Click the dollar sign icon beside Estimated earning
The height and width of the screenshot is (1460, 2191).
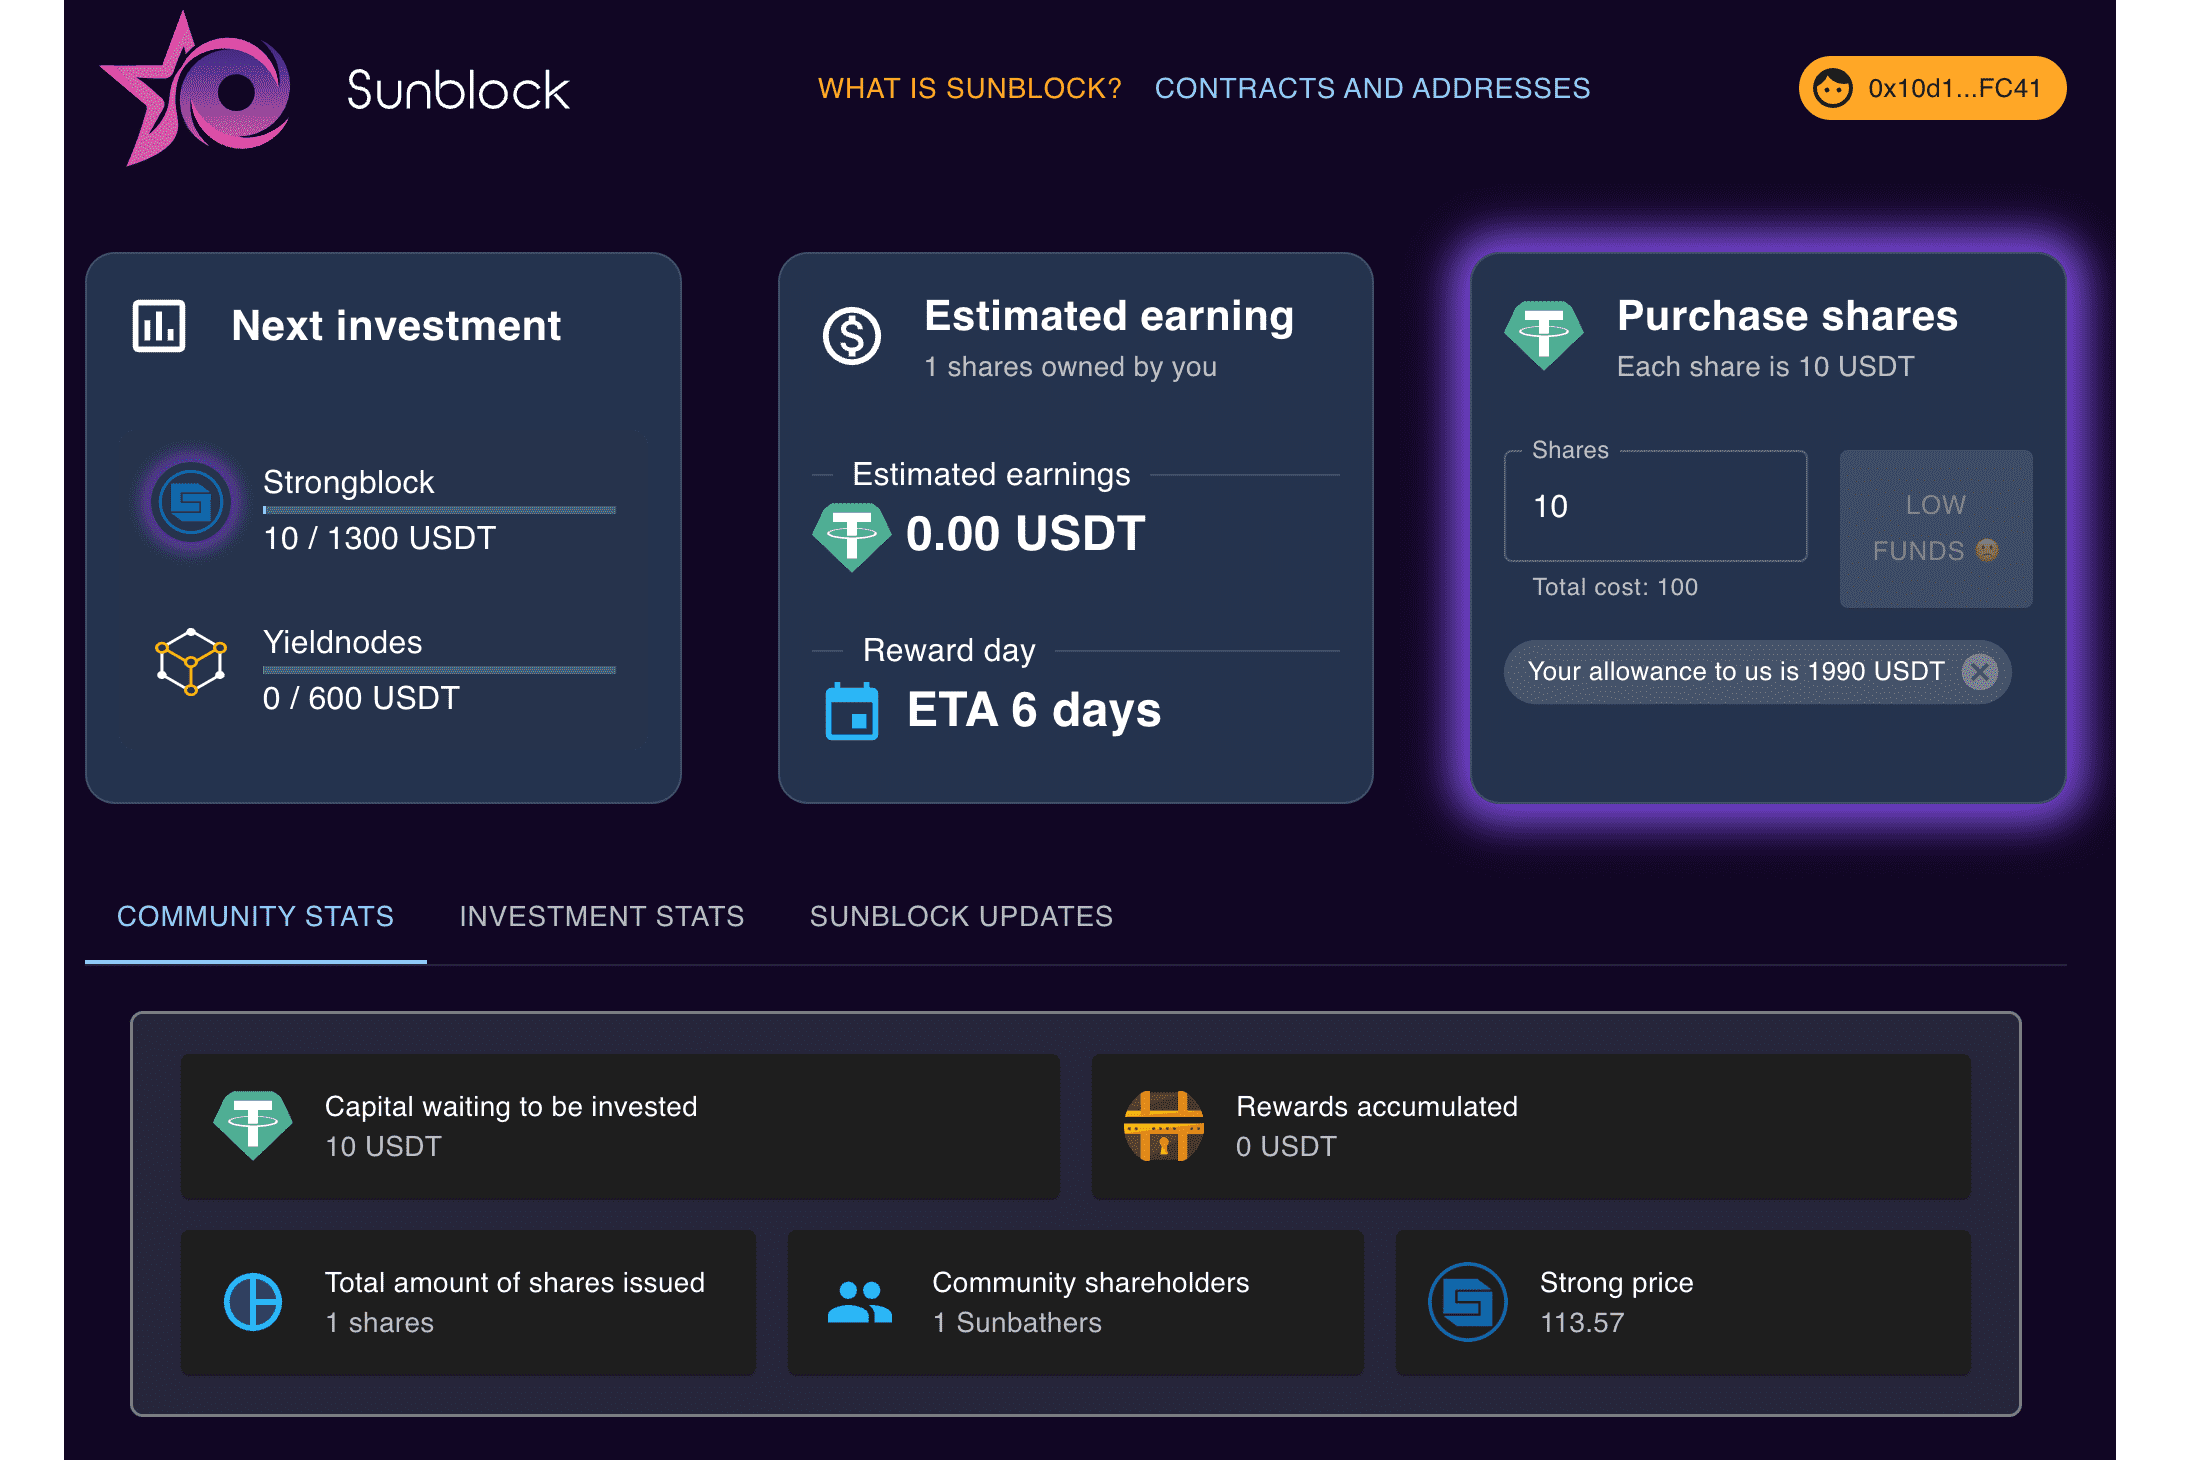tap(851, 337)
